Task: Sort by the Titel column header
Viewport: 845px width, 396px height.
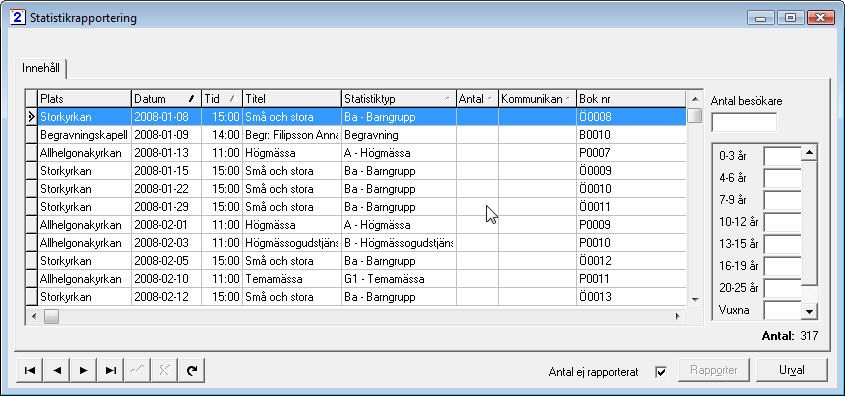Action: tap(292, 99)
